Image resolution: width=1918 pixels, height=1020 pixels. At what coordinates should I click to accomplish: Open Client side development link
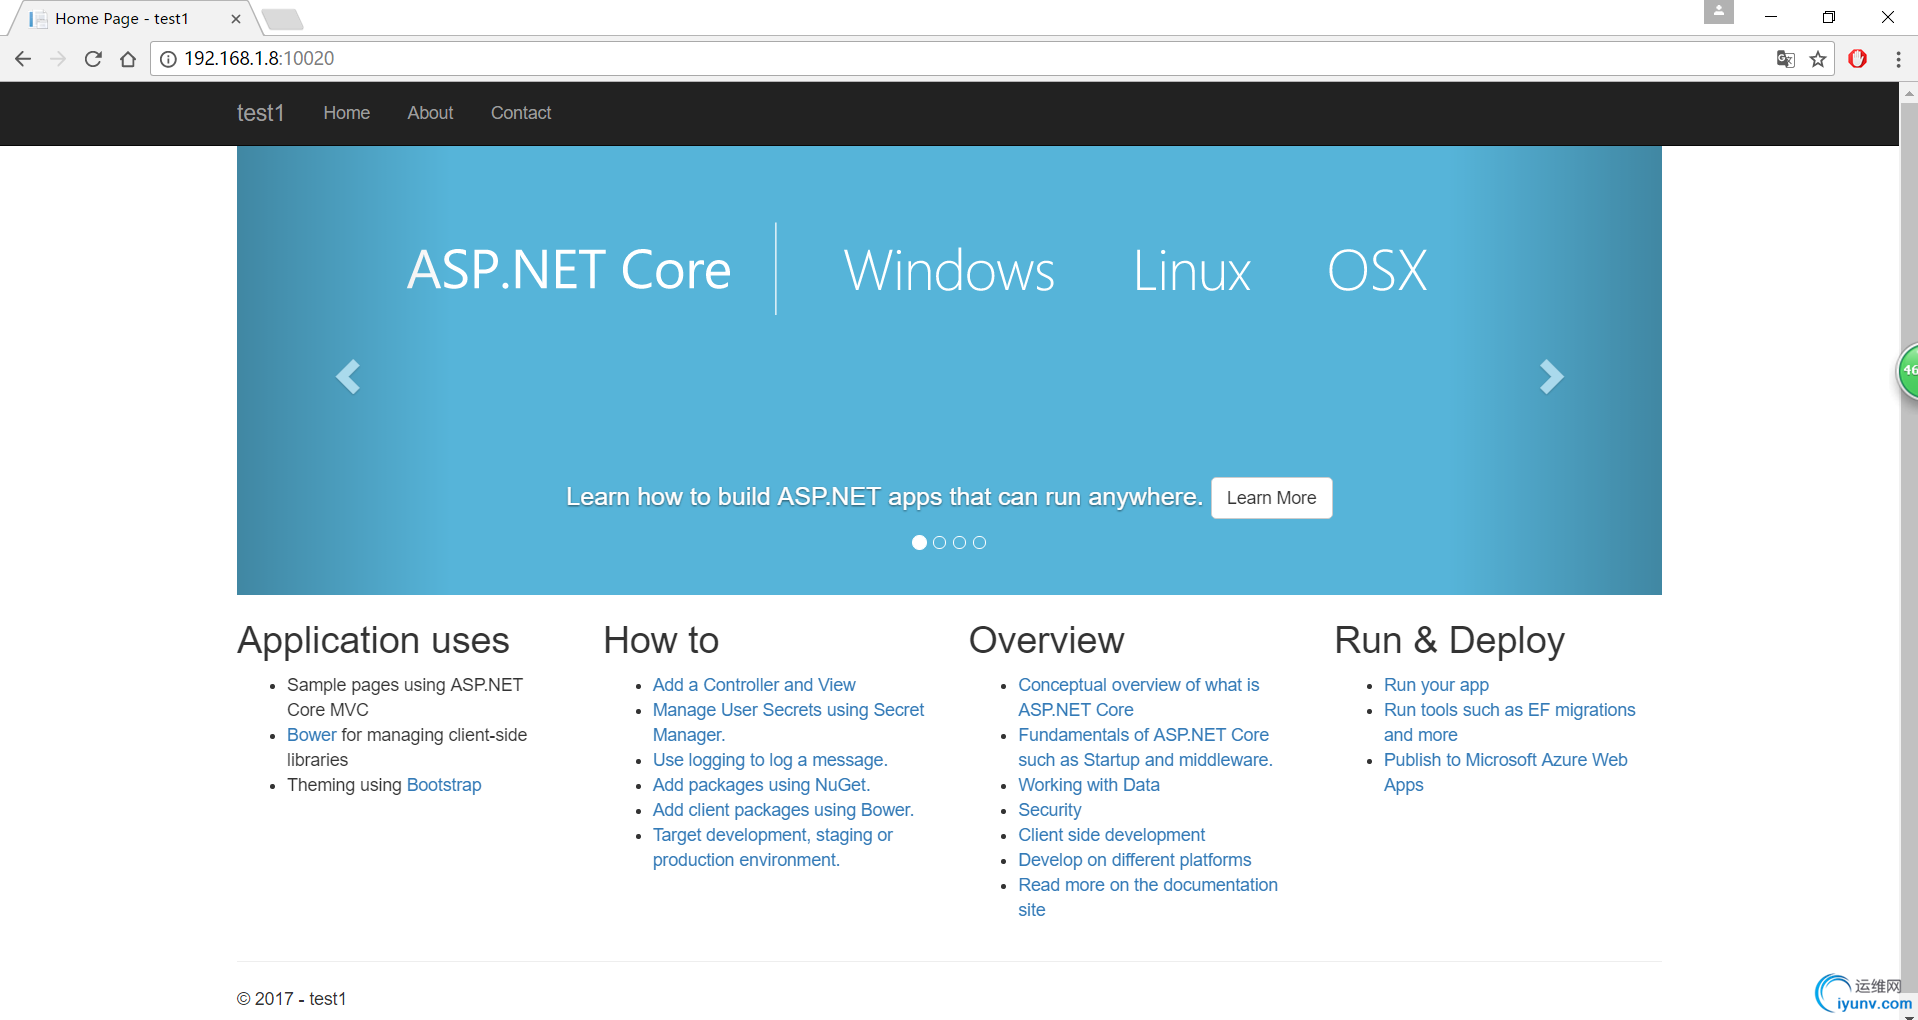(x=1111, y=835)
